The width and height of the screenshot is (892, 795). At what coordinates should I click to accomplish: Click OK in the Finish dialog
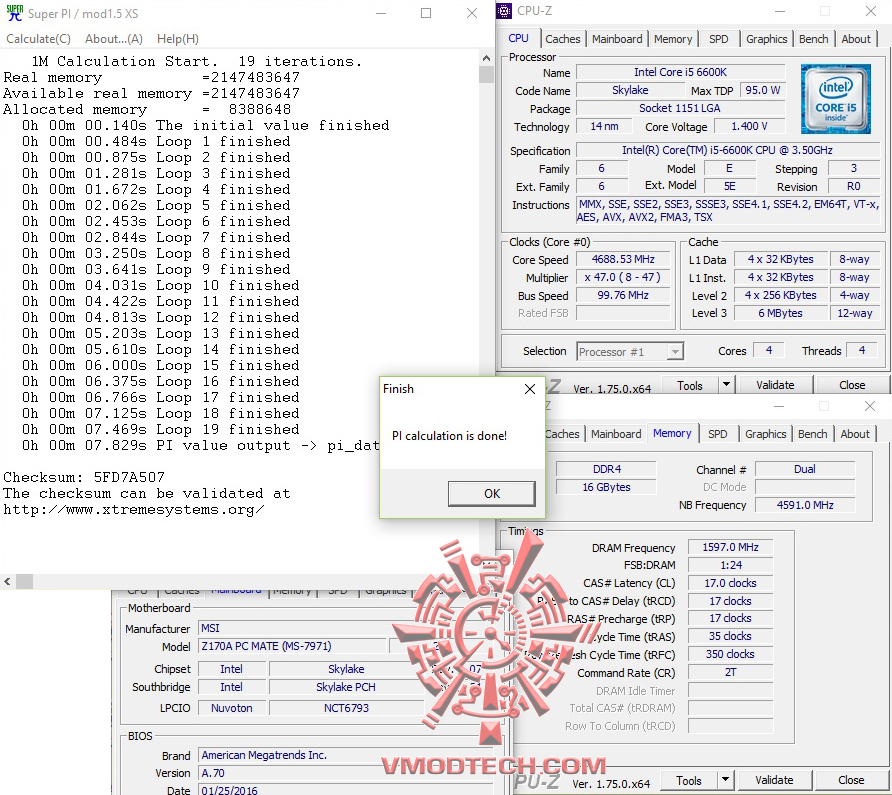click(x=492, y=493)
